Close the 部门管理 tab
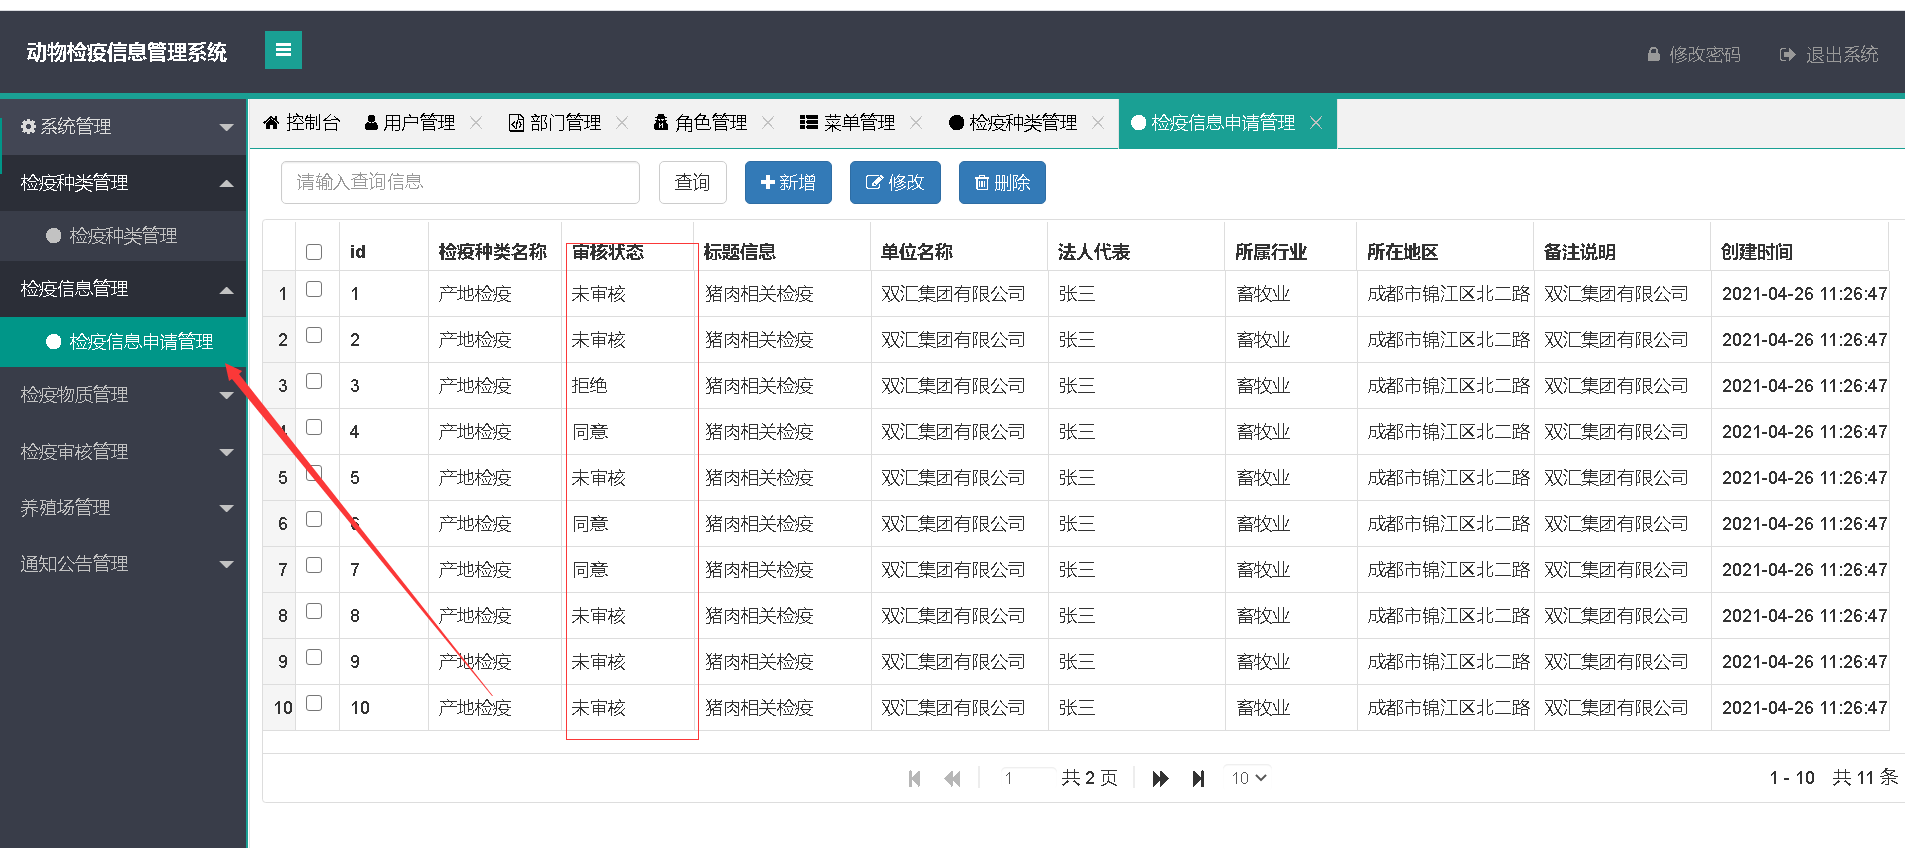Image resolution: width=1905 pixels, height=848 pixels. (x=622, y=122)
